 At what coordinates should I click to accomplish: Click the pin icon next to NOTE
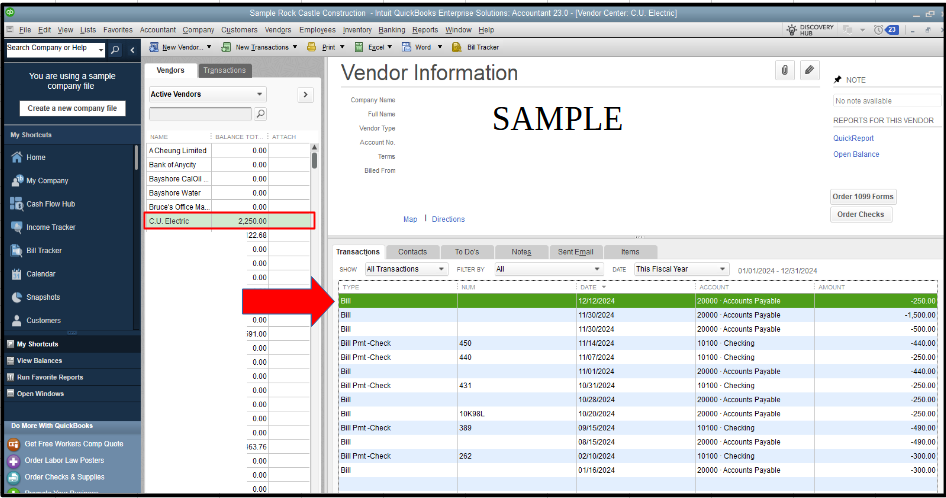tap(837, 80)
